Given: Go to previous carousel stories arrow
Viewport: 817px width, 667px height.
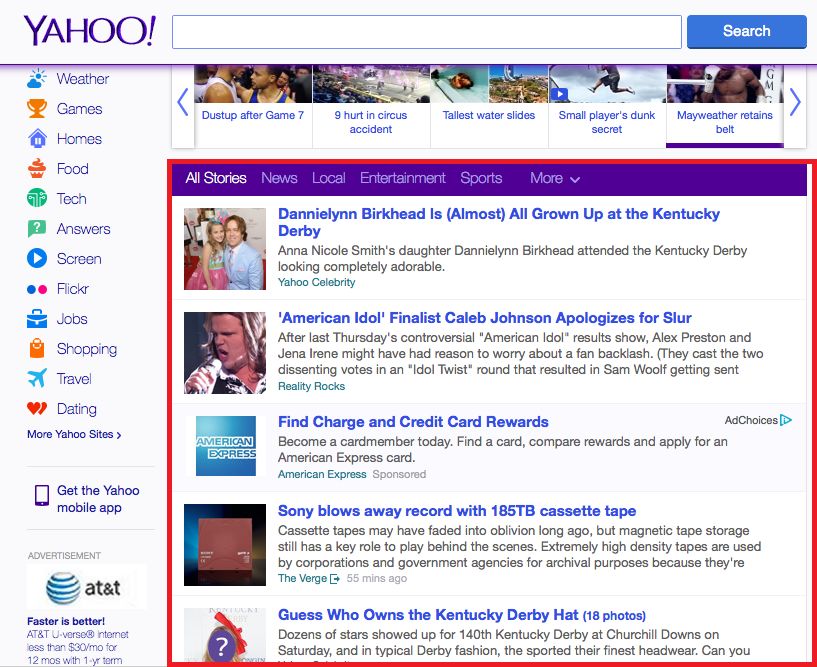Looking at the screenshot, I should point(182,102).
